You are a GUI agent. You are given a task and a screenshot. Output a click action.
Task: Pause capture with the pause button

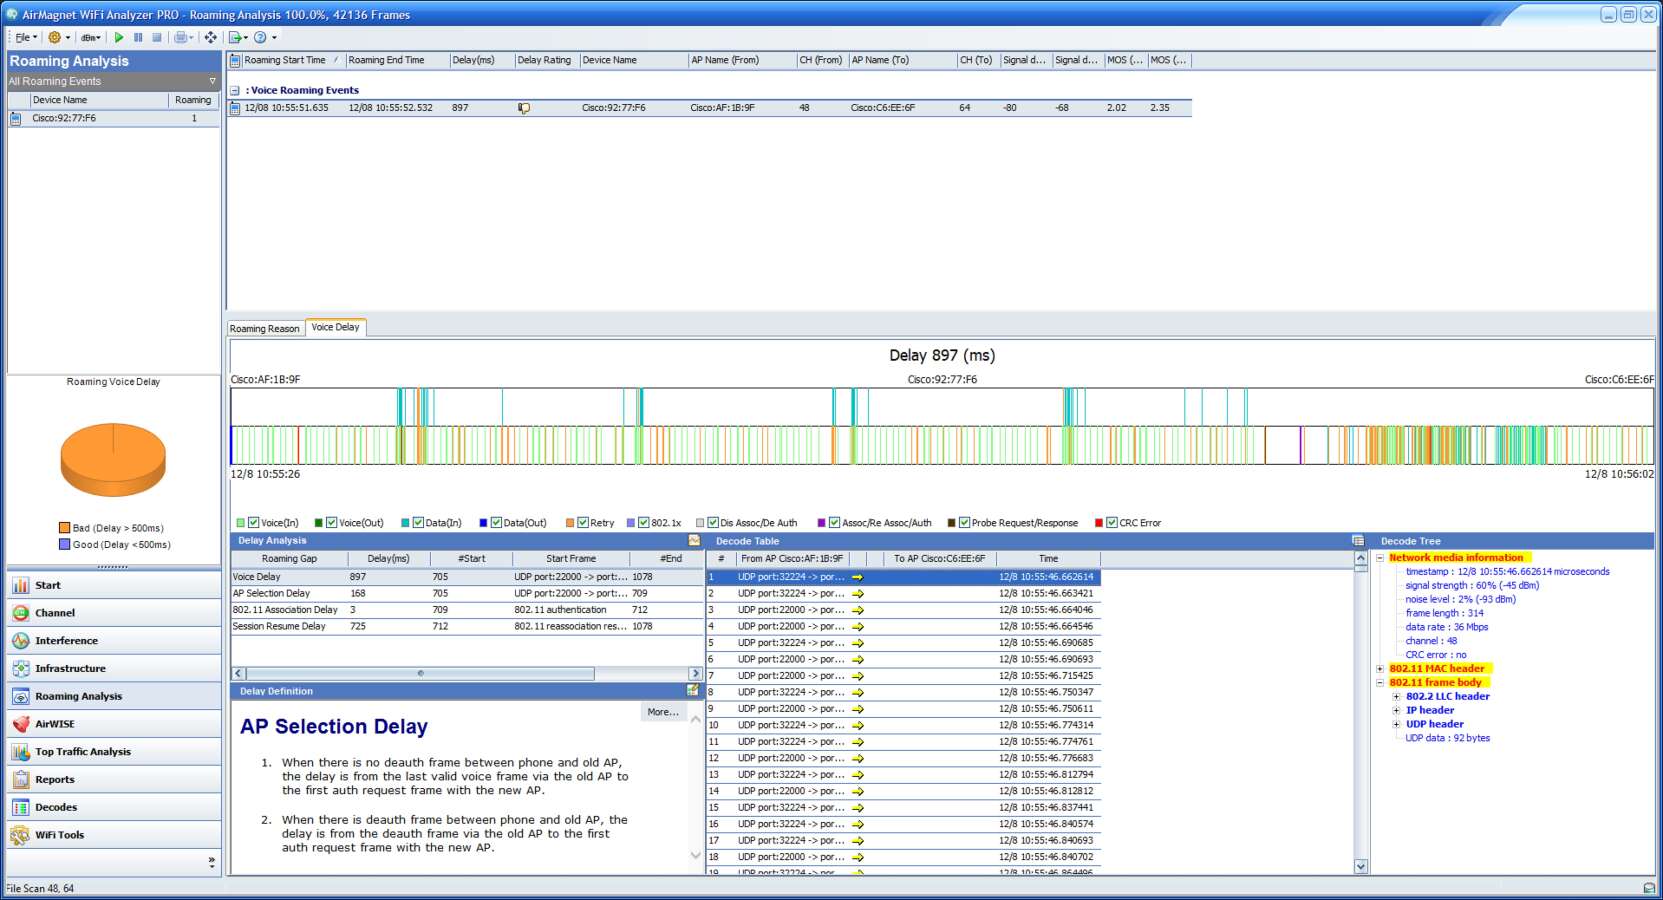click(138, 37)
